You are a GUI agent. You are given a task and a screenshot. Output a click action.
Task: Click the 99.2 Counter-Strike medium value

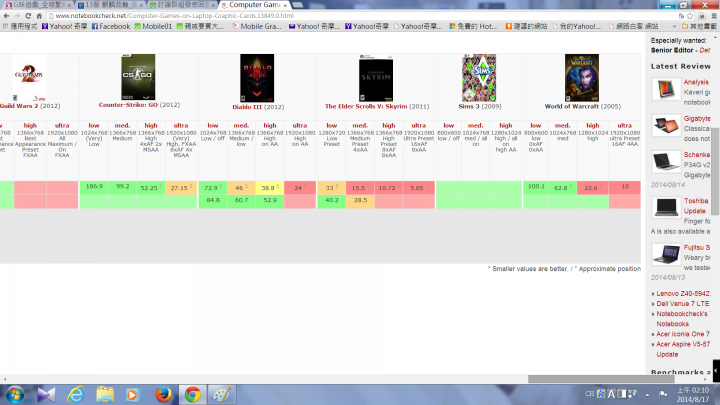point(123,187)
